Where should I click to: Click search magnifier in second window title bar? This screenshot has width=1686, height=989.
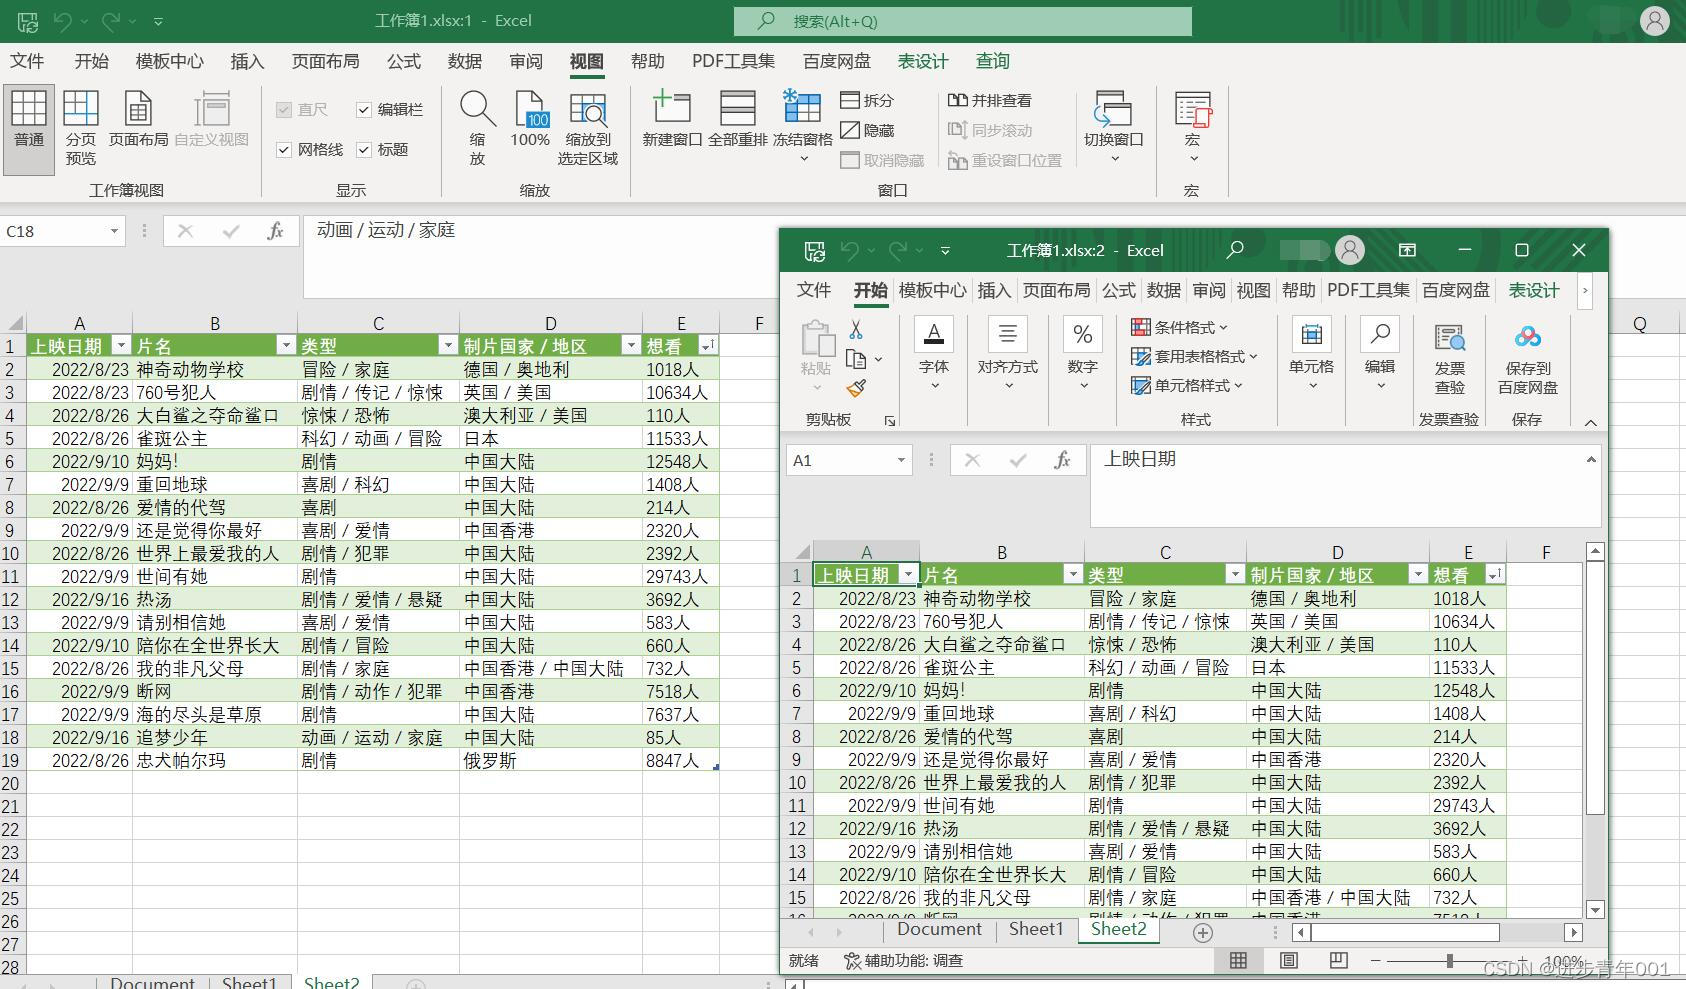point(1235,250)
